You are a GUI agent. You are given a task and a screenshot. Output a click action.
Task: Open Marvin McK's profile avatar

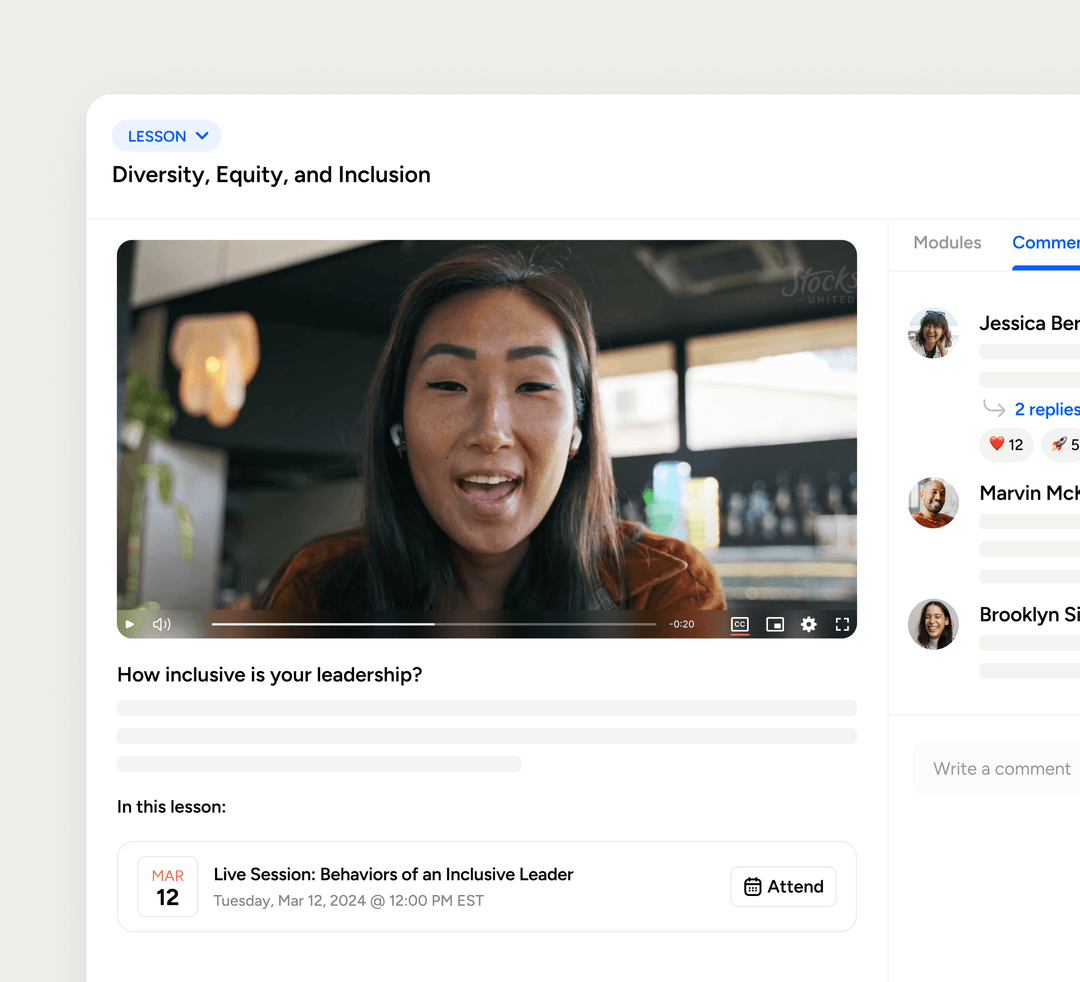coord(933,503)
